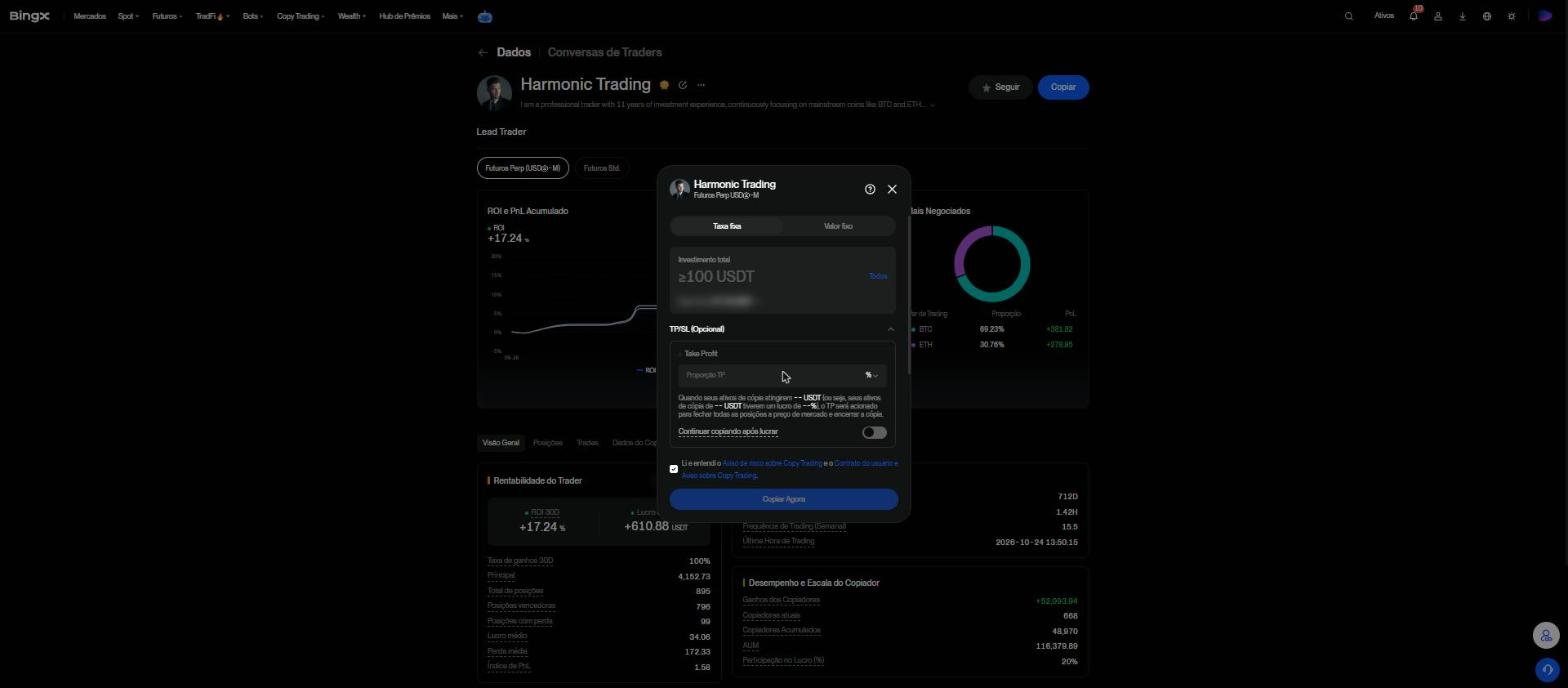This screenshot has width=1568, height=688.
Task: Click the Investimento total amount field
Action: click(x=770, y=276)
